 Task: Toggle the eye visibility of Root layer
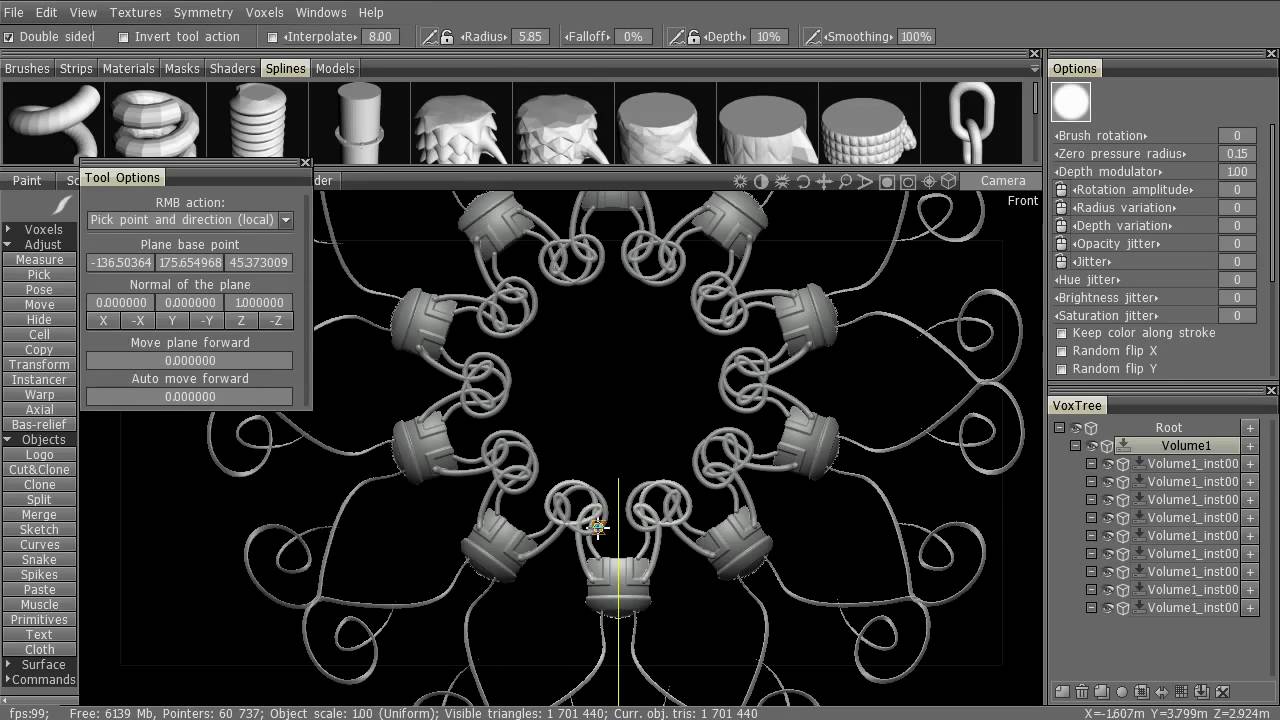click(x=1077, y=428)
